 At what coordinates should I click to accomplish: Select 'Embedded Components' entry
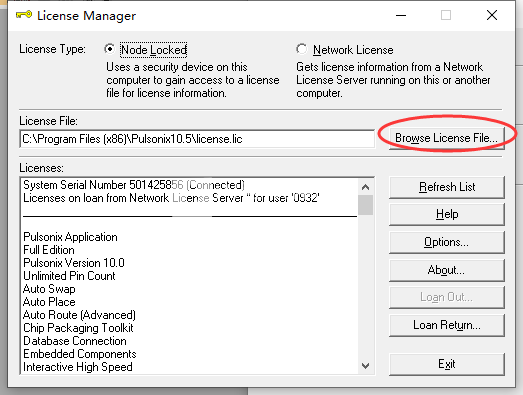[80, 354]
